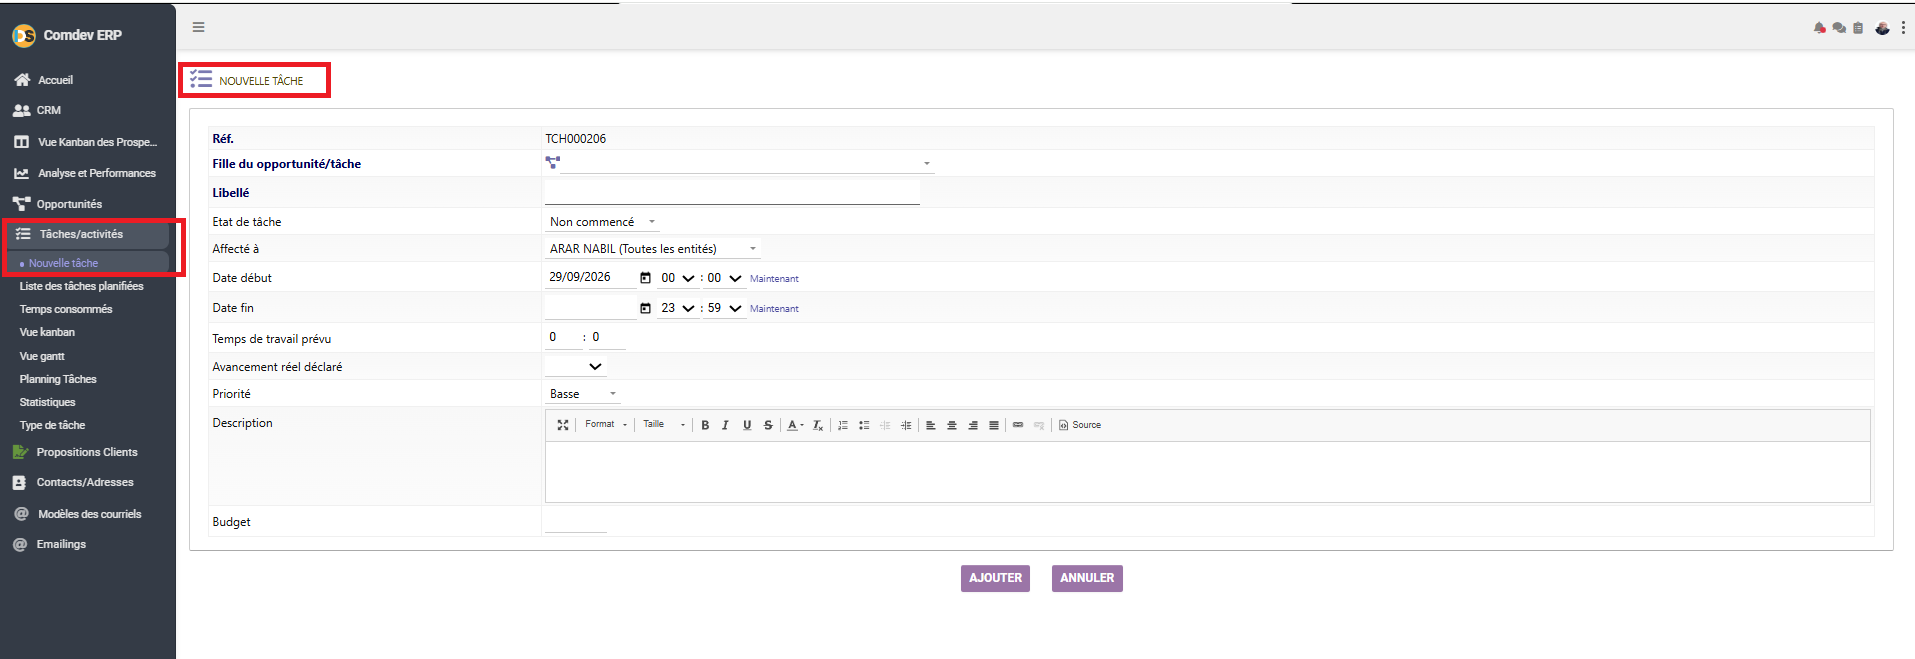
Task: Open the text color picker
Action: click(x=795, y=425)
